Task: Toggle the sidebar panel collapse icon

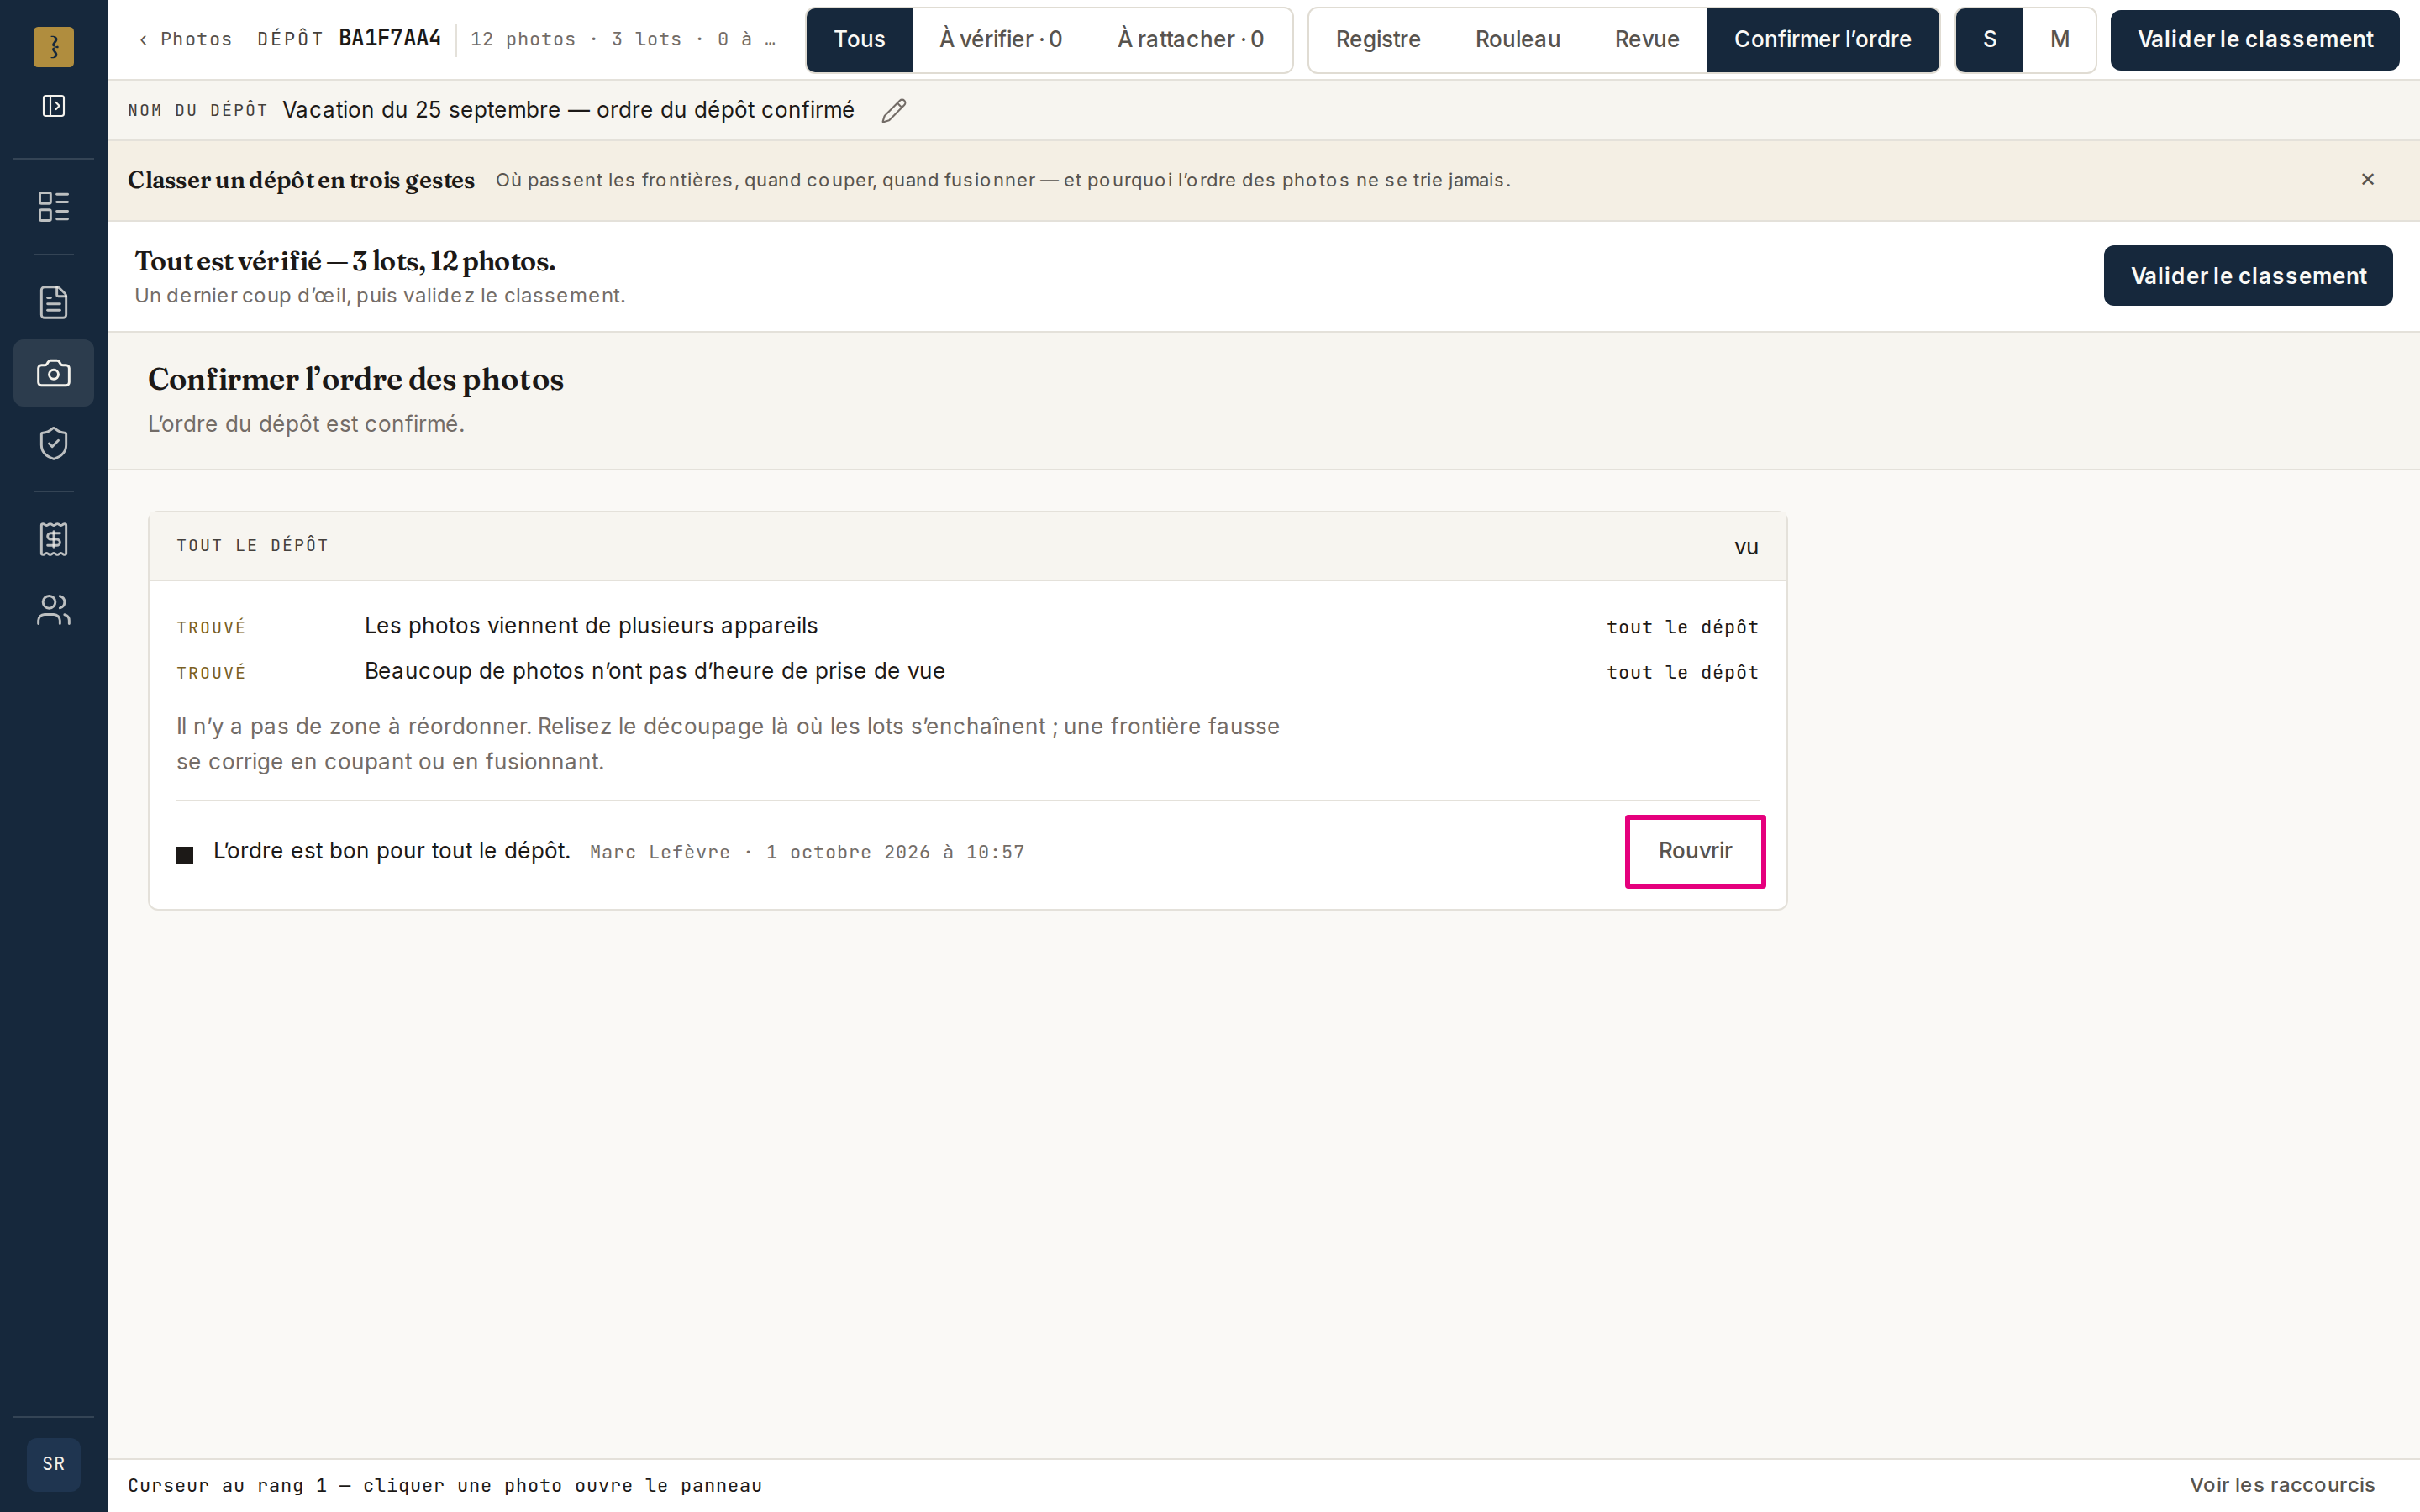Action: 53,106
